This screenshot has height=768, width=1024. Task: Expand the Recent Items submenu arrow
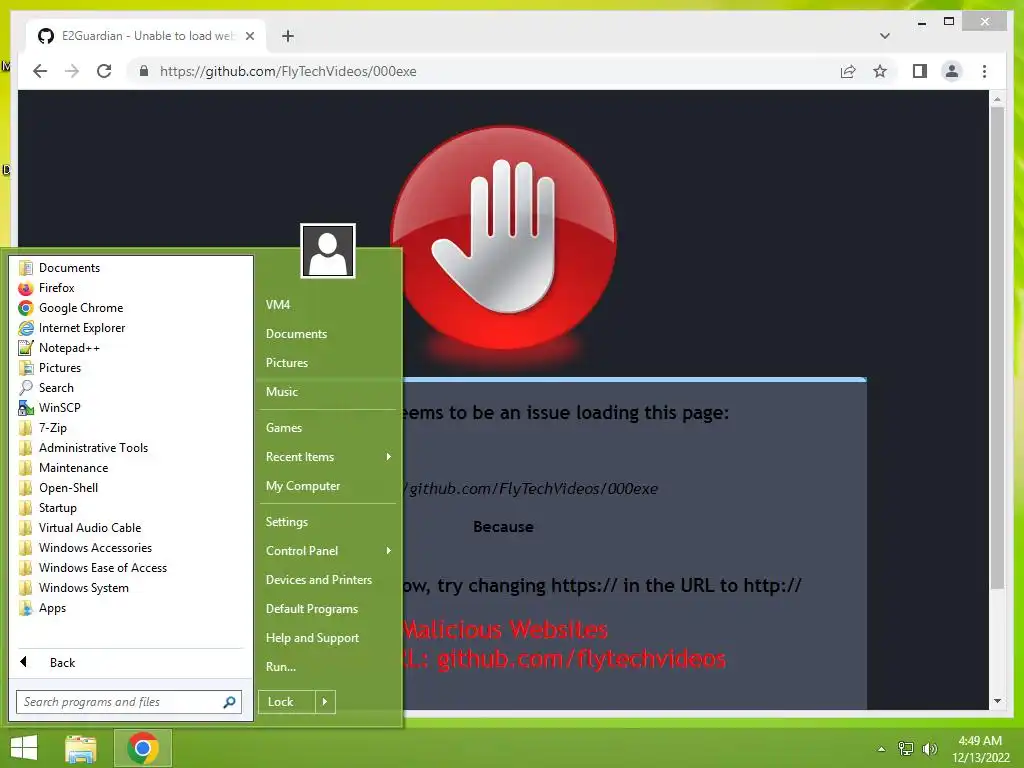point(389,456)
